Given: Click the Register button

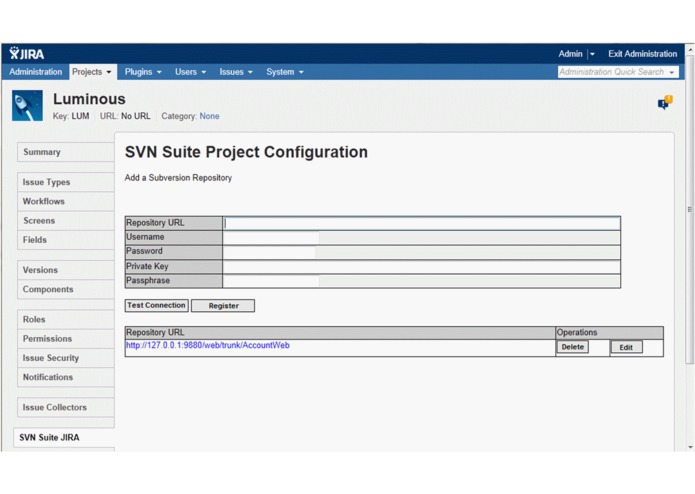Looking at the screenshot, I should pyautogui.click(x=223, y=306).
